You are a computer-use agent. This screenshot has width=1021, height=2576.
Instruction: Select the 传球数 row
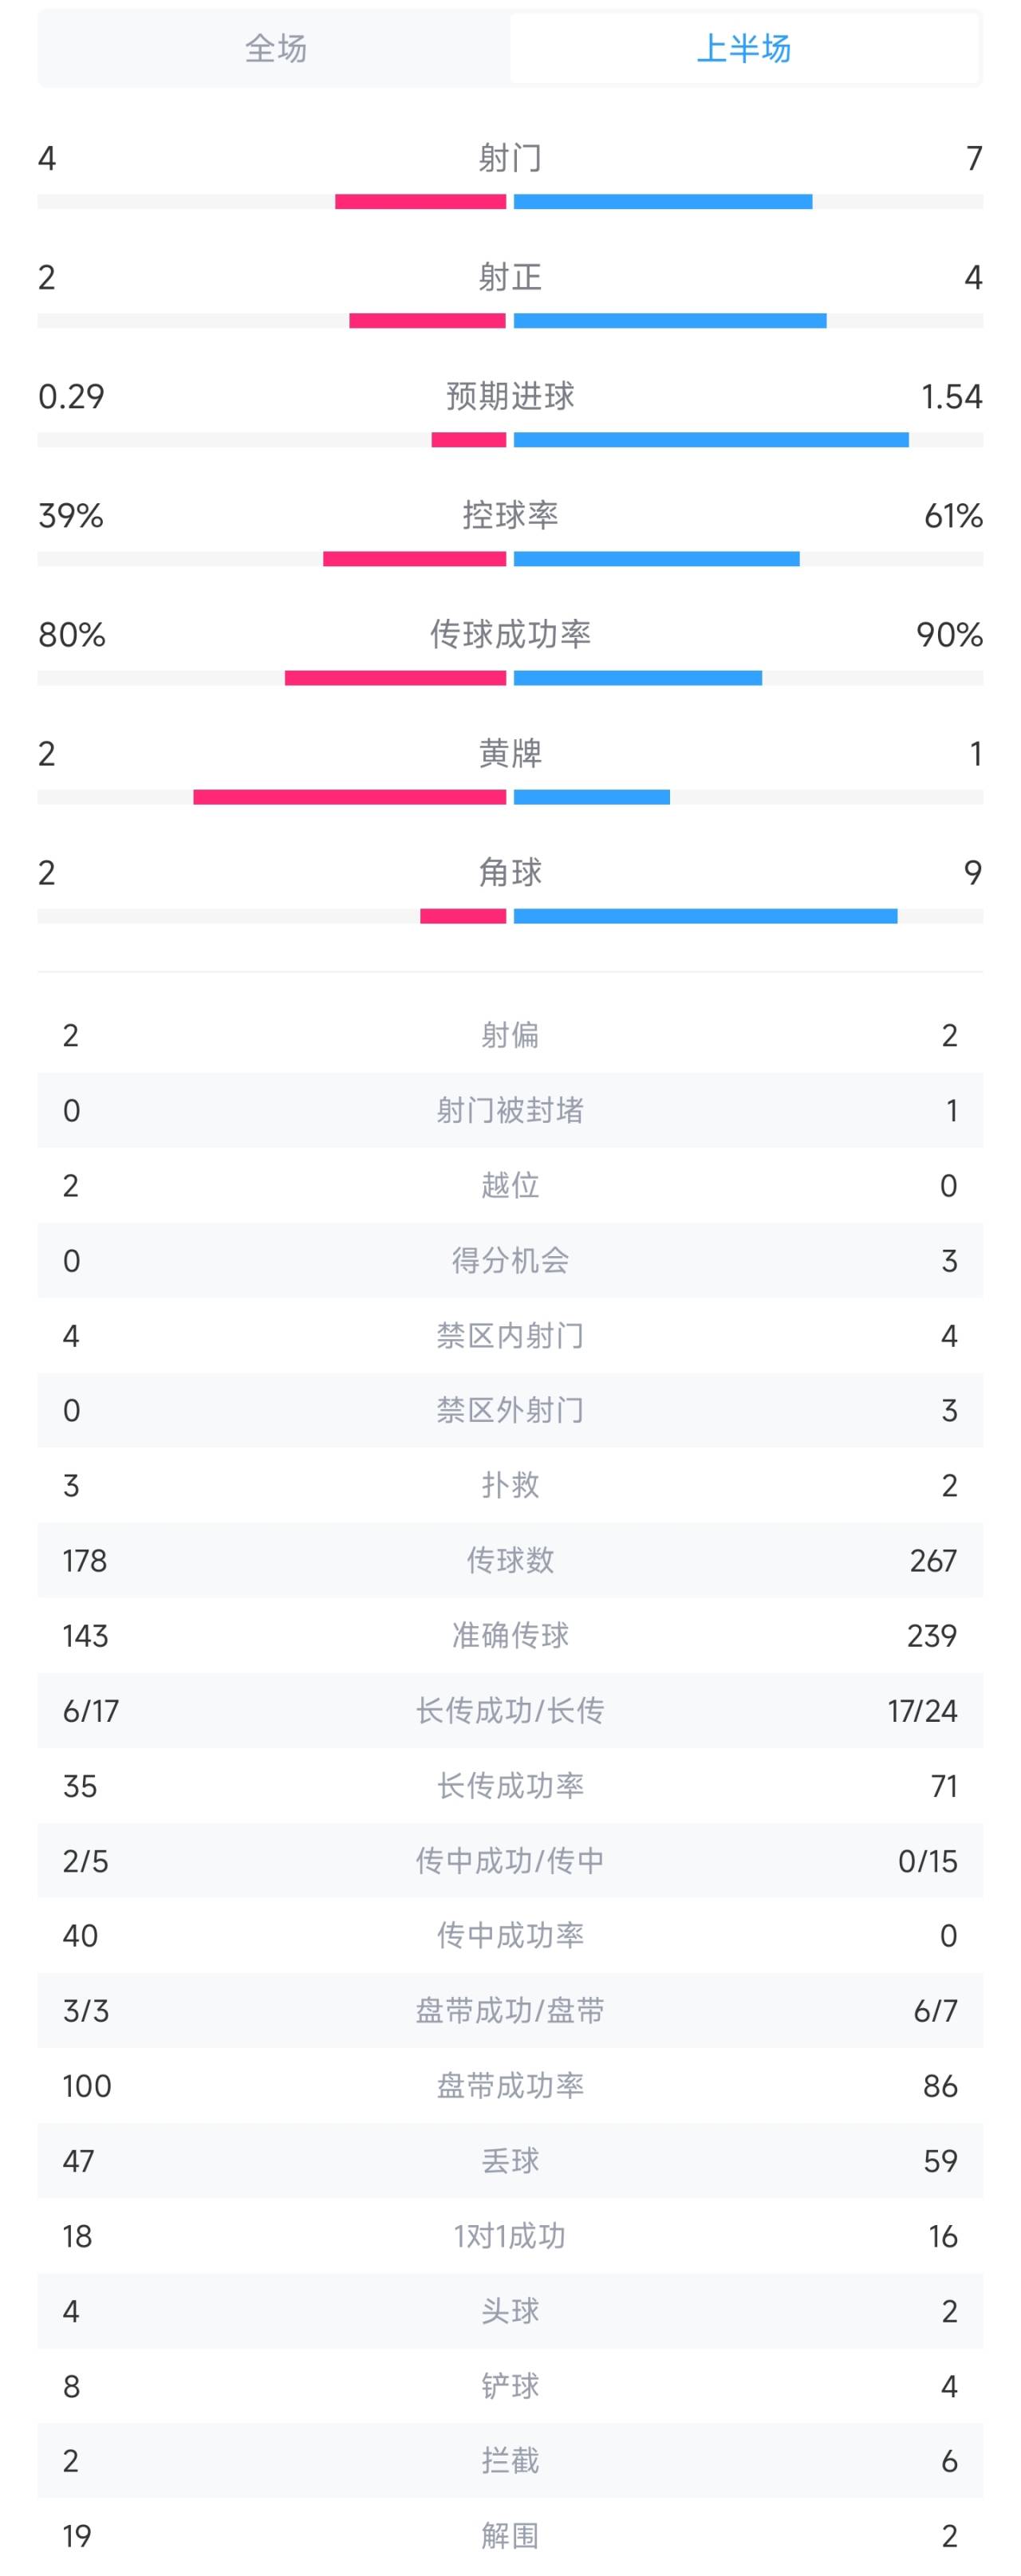click(x=510, y=1560)
